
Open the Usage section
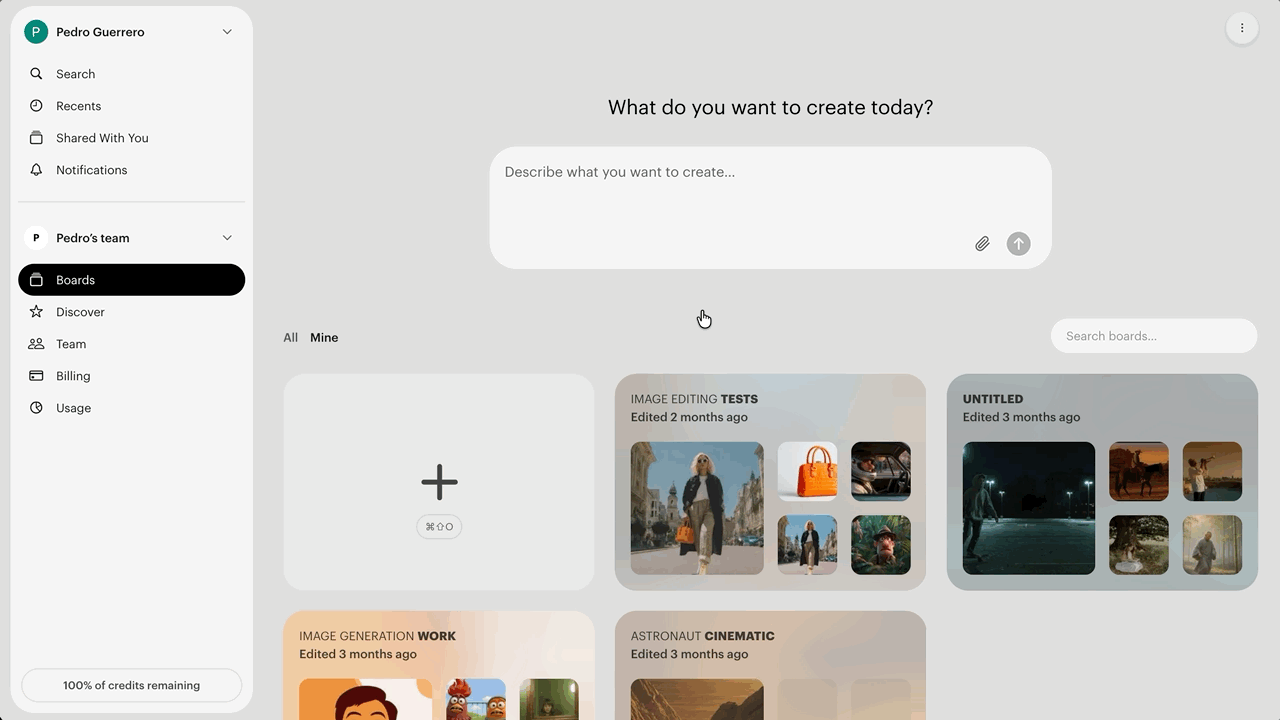pyautogui.click(x=131, y=408)
